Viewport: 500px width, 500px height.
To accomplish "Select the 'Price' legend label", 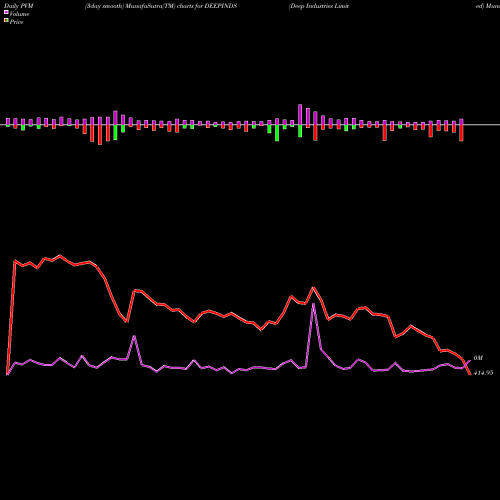I will point(16,22).
